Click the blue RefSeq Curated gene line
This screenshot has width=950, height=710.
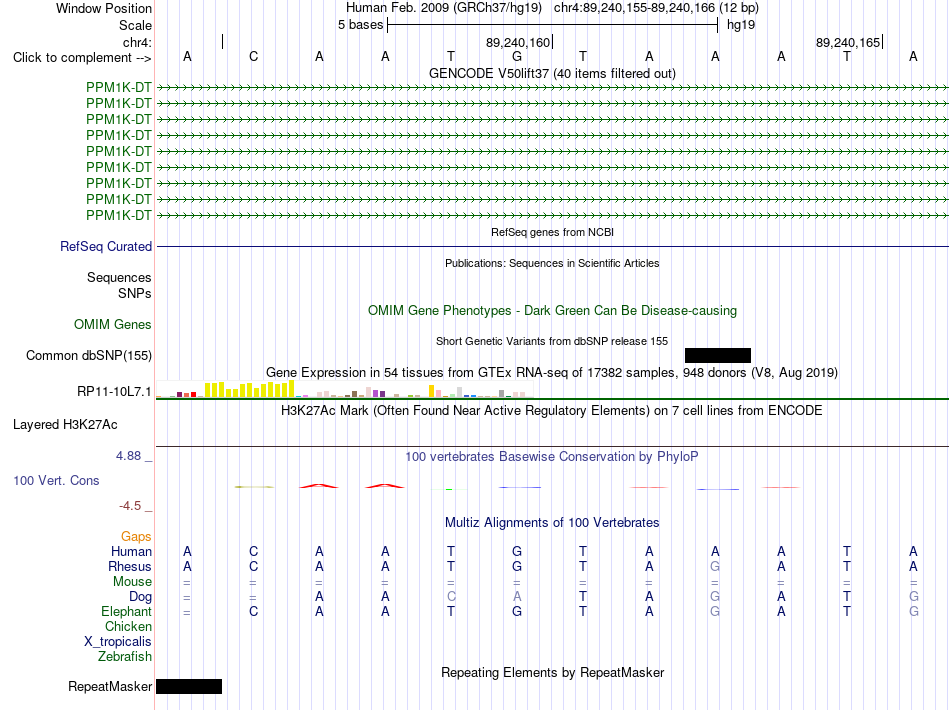tap(553, 247)
